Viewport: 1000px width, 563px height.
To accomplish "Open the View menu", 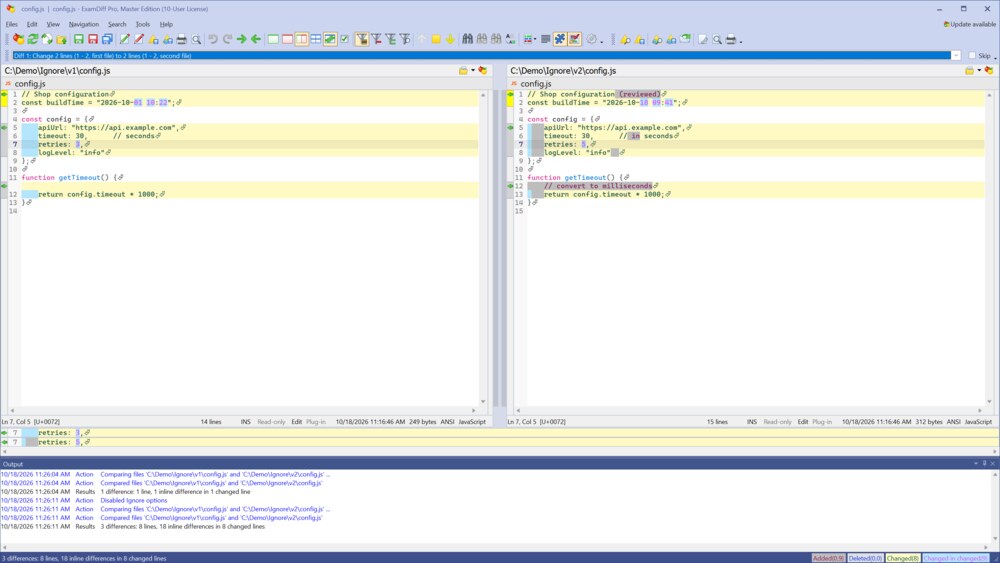I will (53, 24).
